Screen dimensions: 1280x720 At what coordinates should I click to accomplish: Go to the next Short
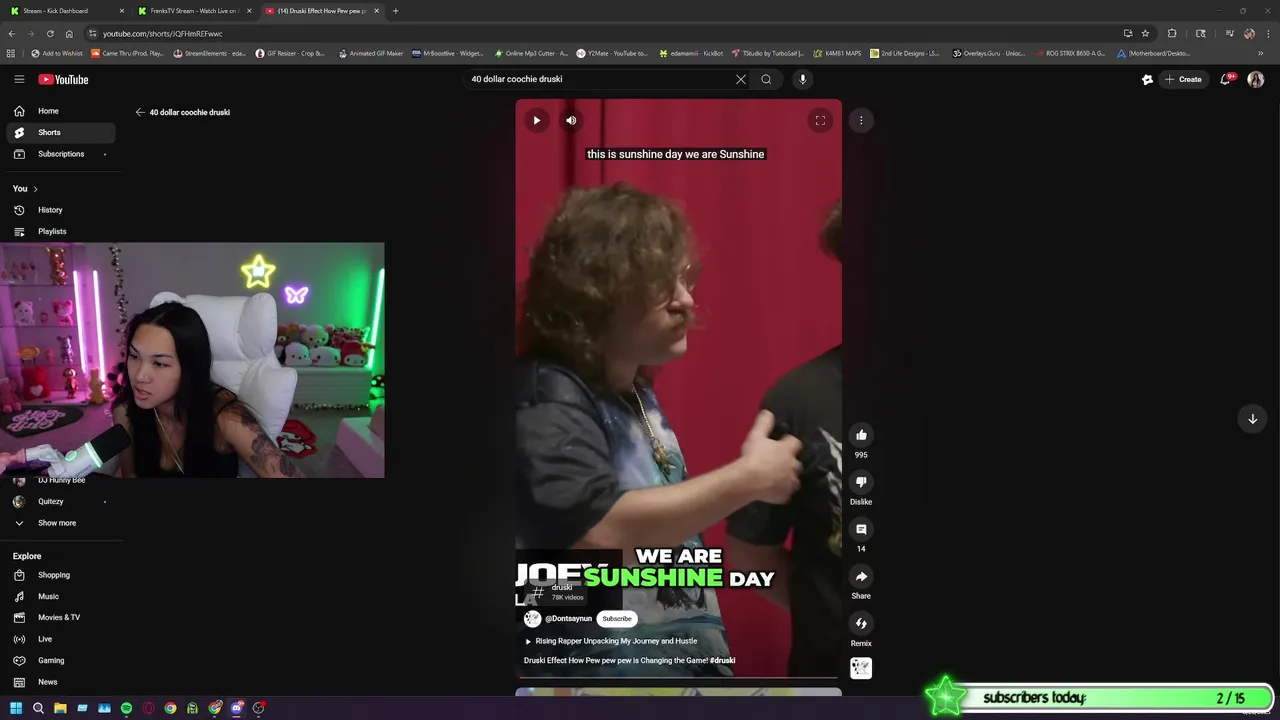(x=1252, y=419)
